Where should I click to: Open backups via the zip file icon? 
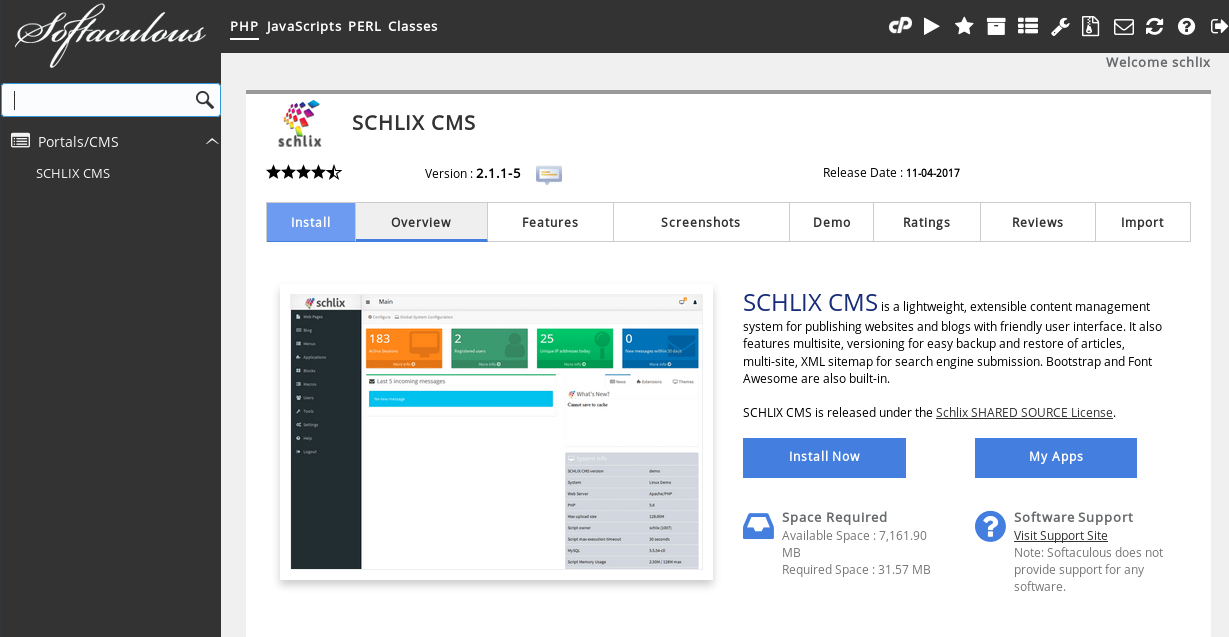click(1092, 27)
